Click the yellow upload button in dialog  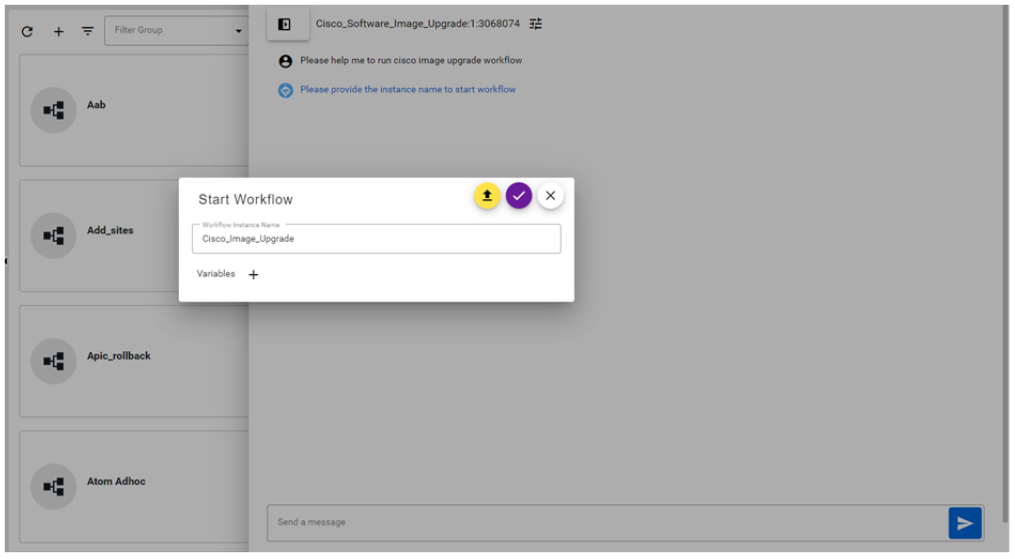tap(487, 195)
